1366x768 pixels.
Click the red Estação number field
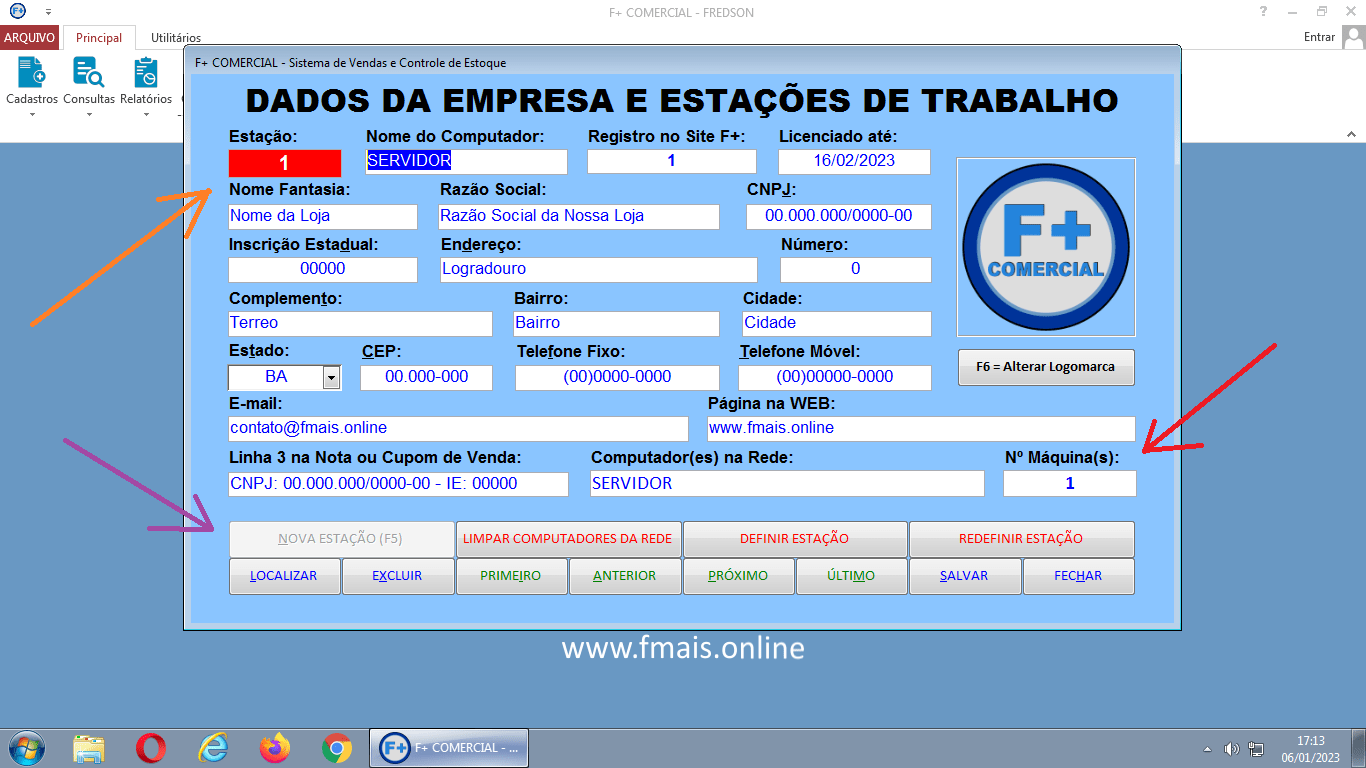pos(284,163)
